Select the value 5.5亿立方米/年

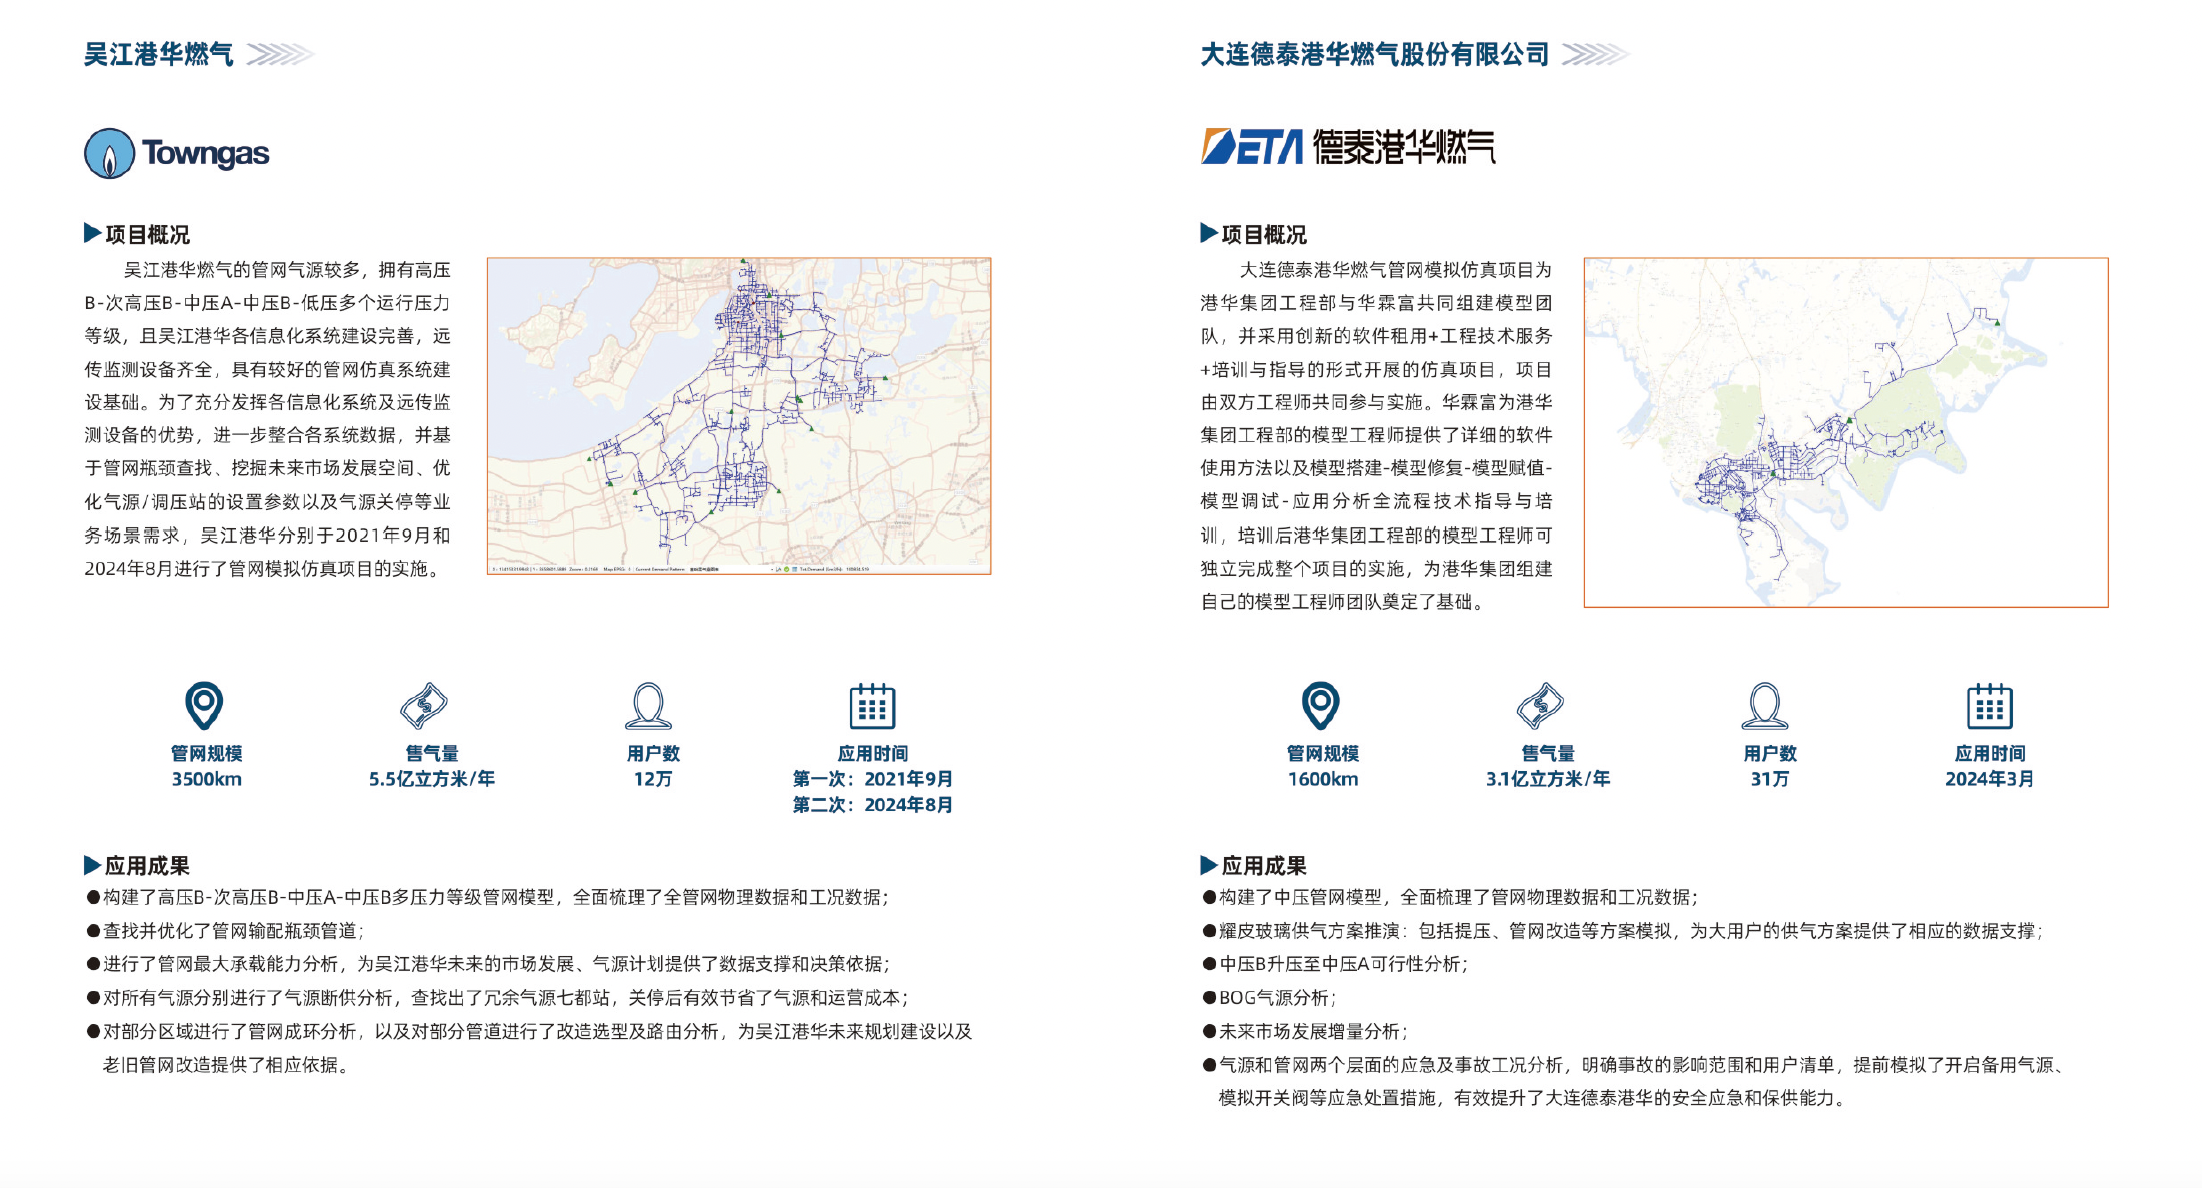[x=432, y=779]
